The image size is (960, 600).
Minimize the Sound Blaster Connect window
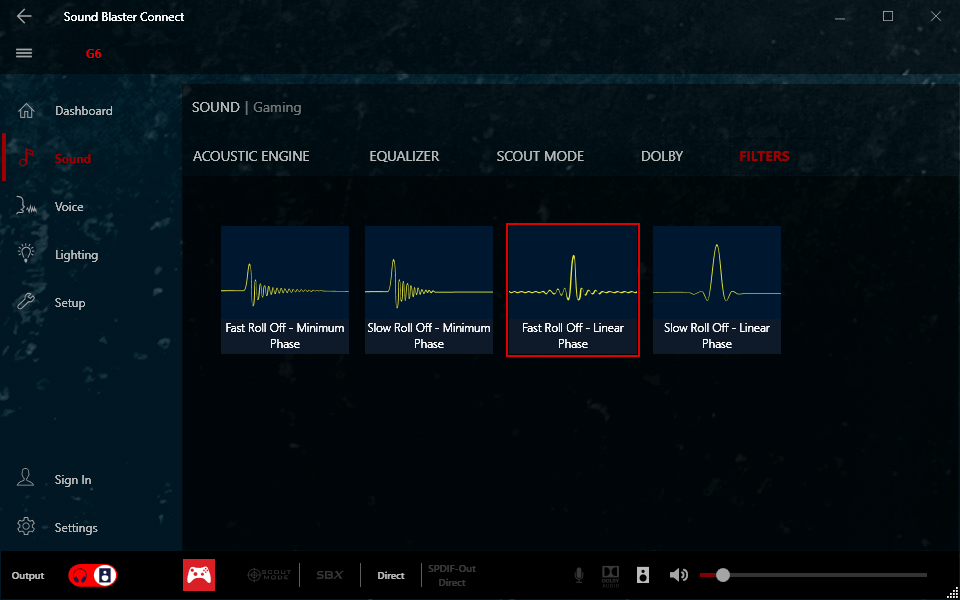(840, 17)
